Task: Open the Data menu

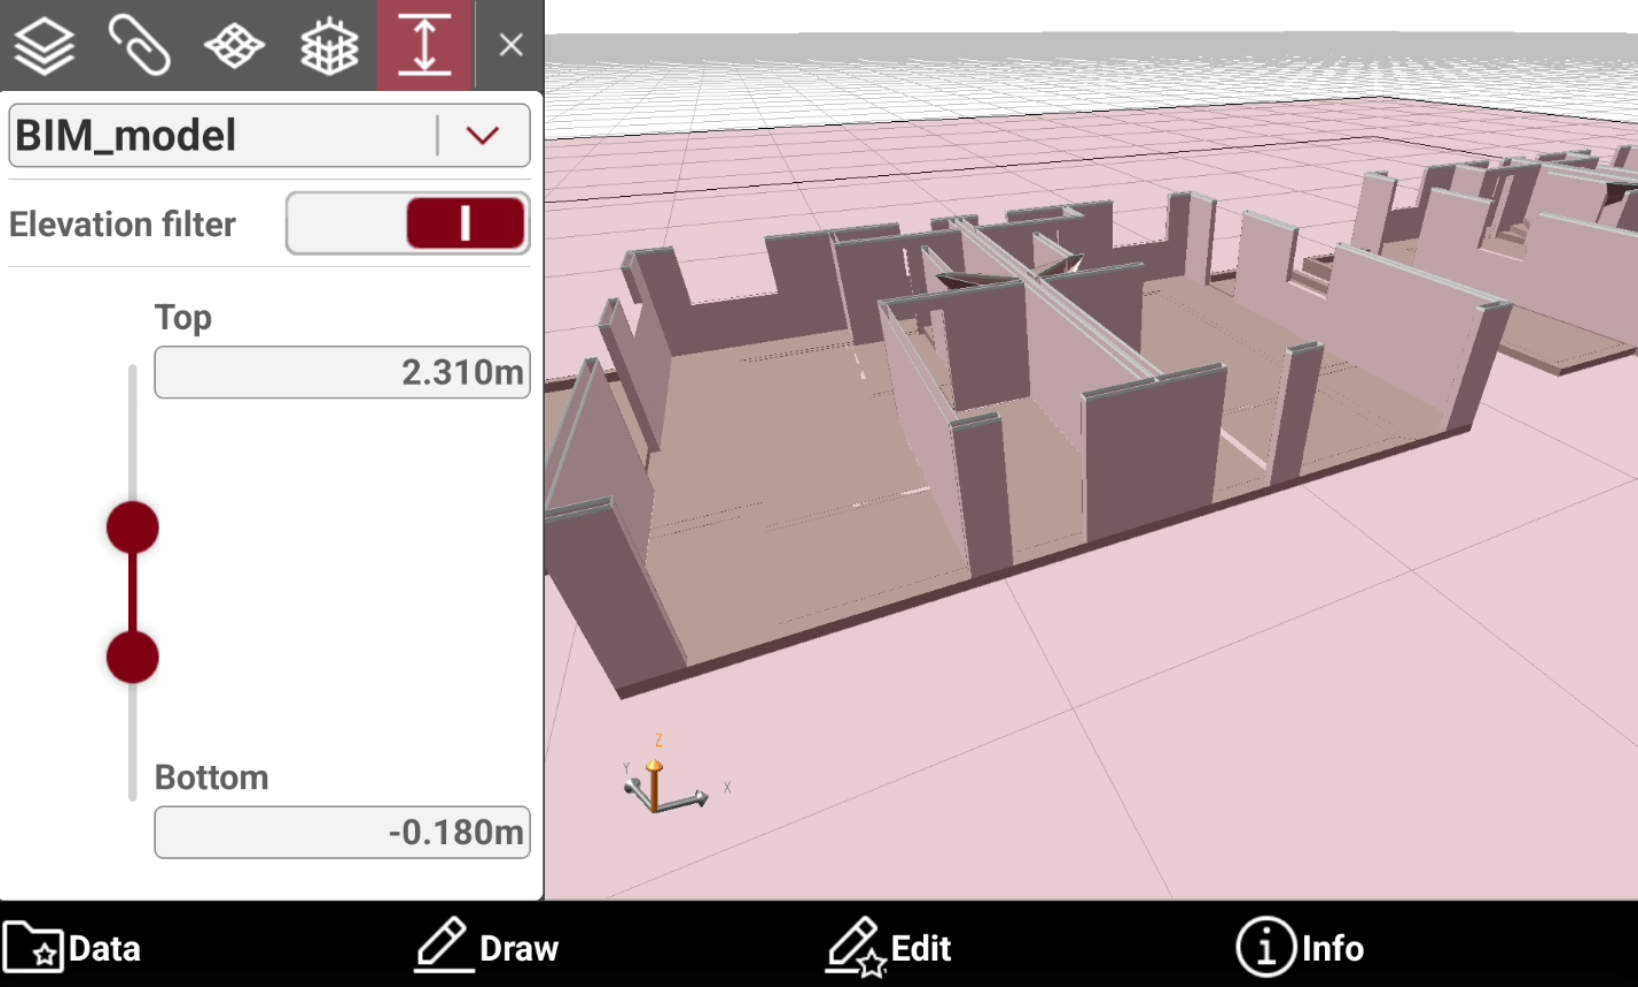Action: coord(72,947)
